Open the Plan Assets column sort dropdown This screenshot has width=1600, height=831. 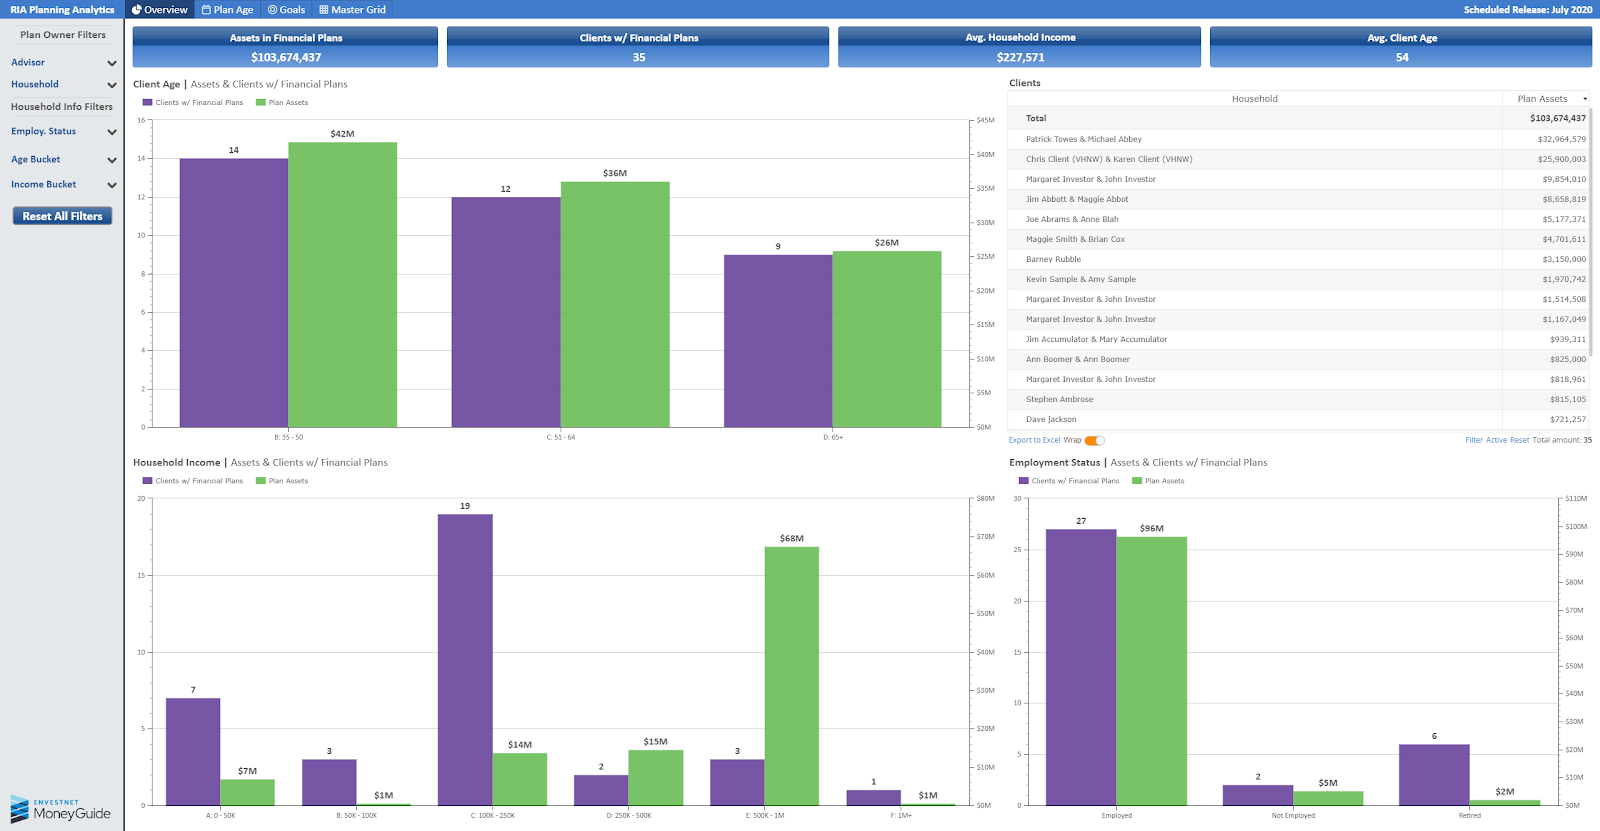click(1585, 99)
